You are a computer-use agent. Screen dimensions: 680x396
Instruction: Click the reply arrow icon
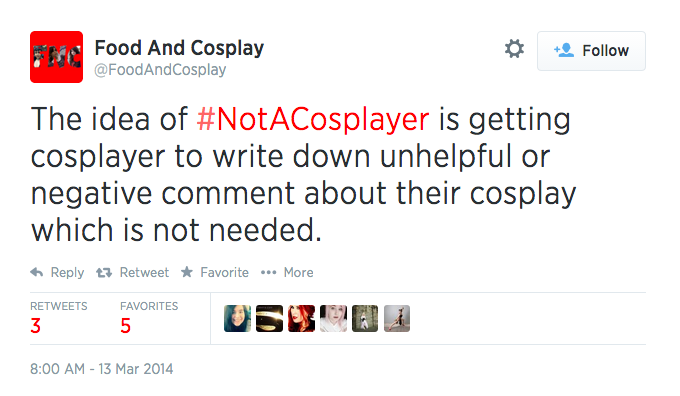(37, 272)
